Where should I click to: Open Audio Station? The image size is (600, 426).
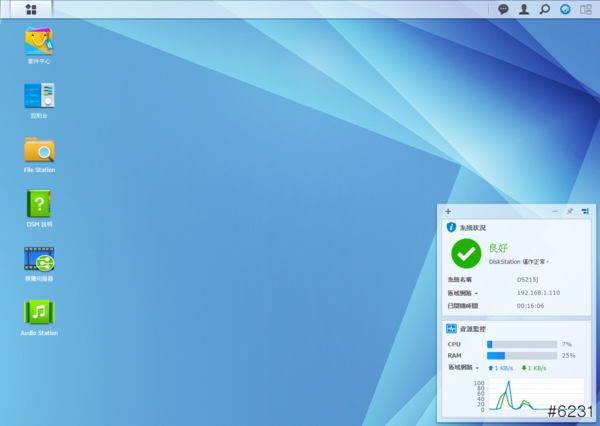click(x=39, y=313)
